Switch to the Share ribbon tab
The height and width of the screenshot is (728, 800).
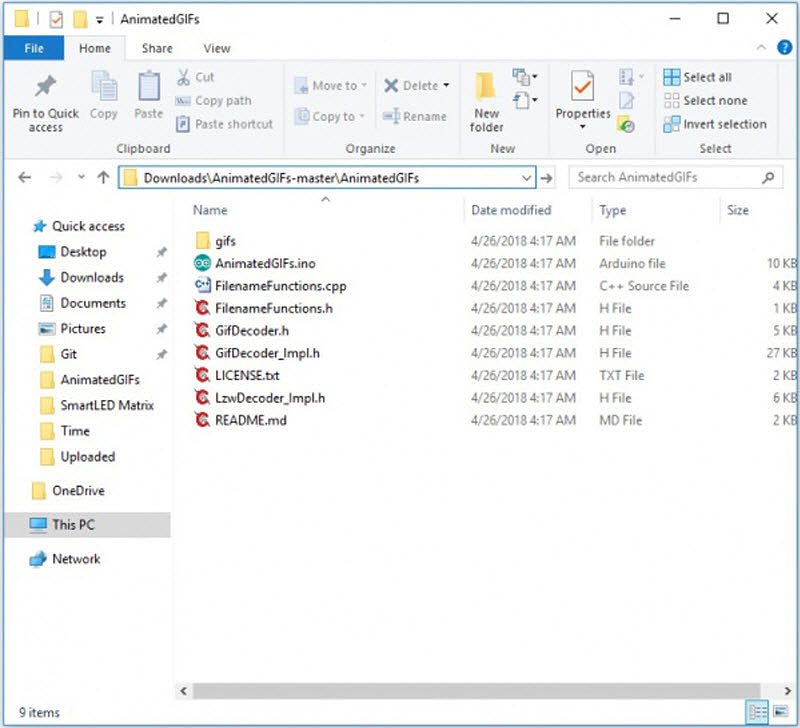coord(157,48)
